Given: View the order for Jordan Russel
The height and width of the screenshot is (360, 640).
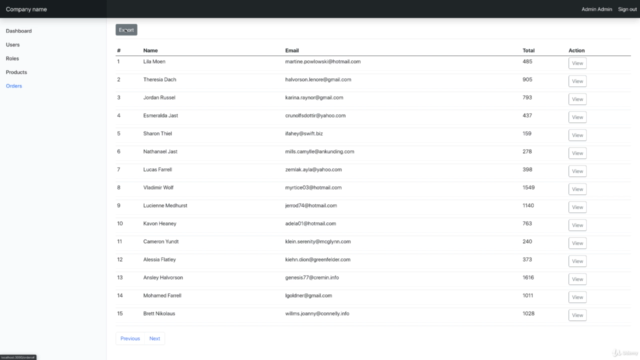Looking at the screenshot, I should [x=577, y=99].
